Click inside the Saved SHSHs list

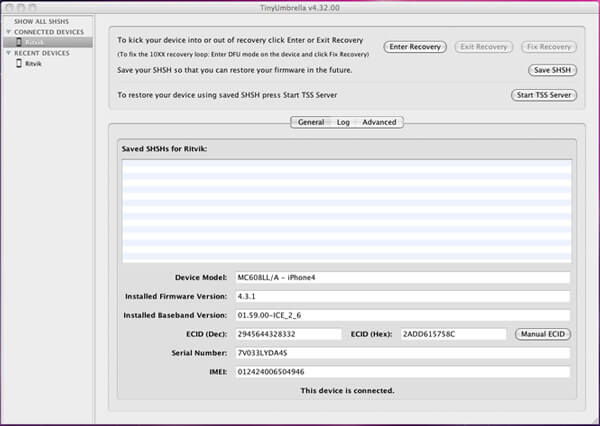346,208
